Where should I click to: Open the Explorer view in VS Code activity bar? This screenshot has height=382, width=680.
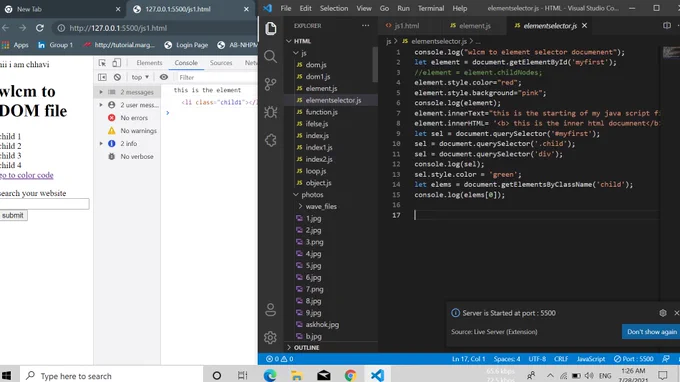(271, 29)
